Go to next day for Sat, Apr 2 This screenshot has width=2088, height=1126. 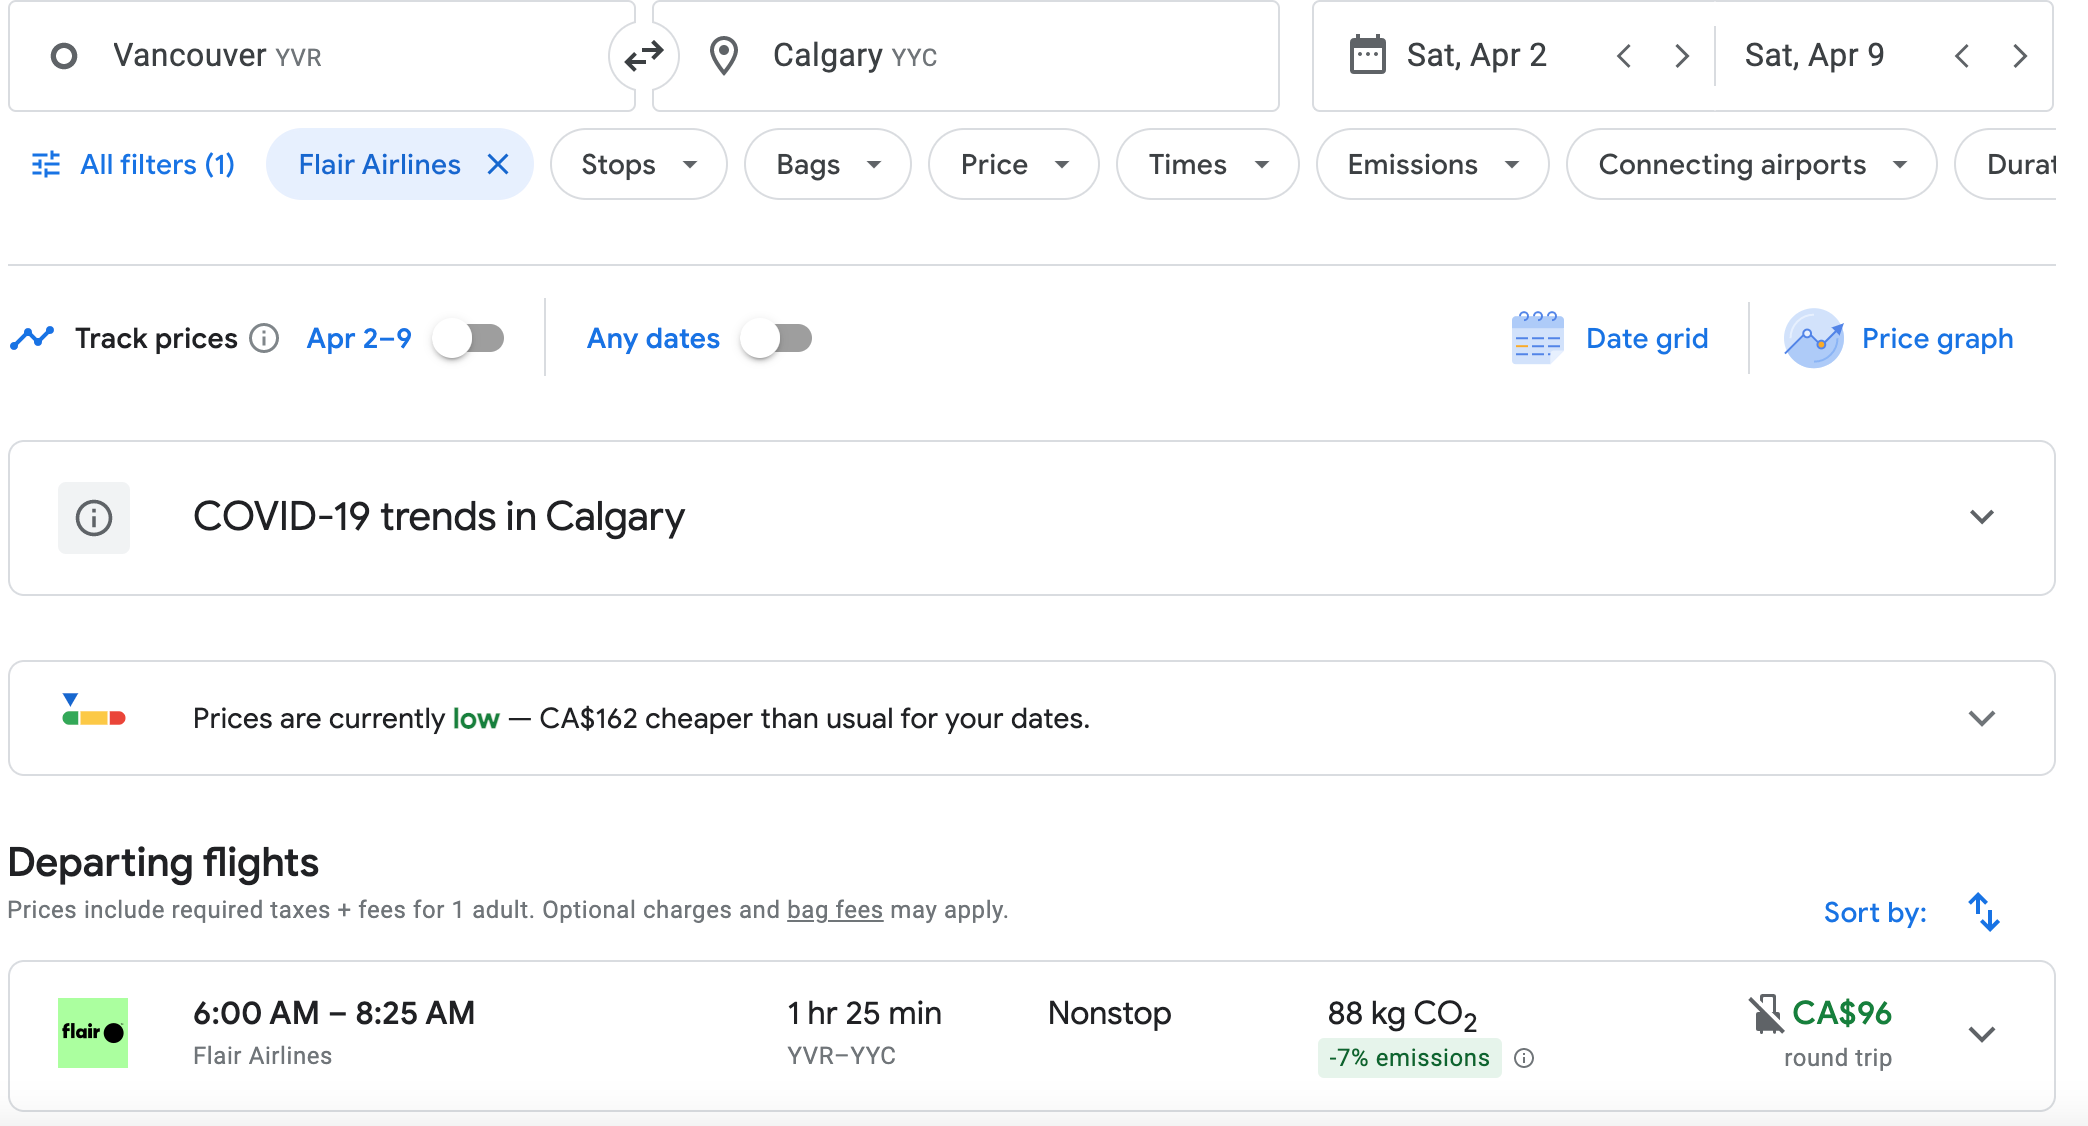coord(1682,56)
